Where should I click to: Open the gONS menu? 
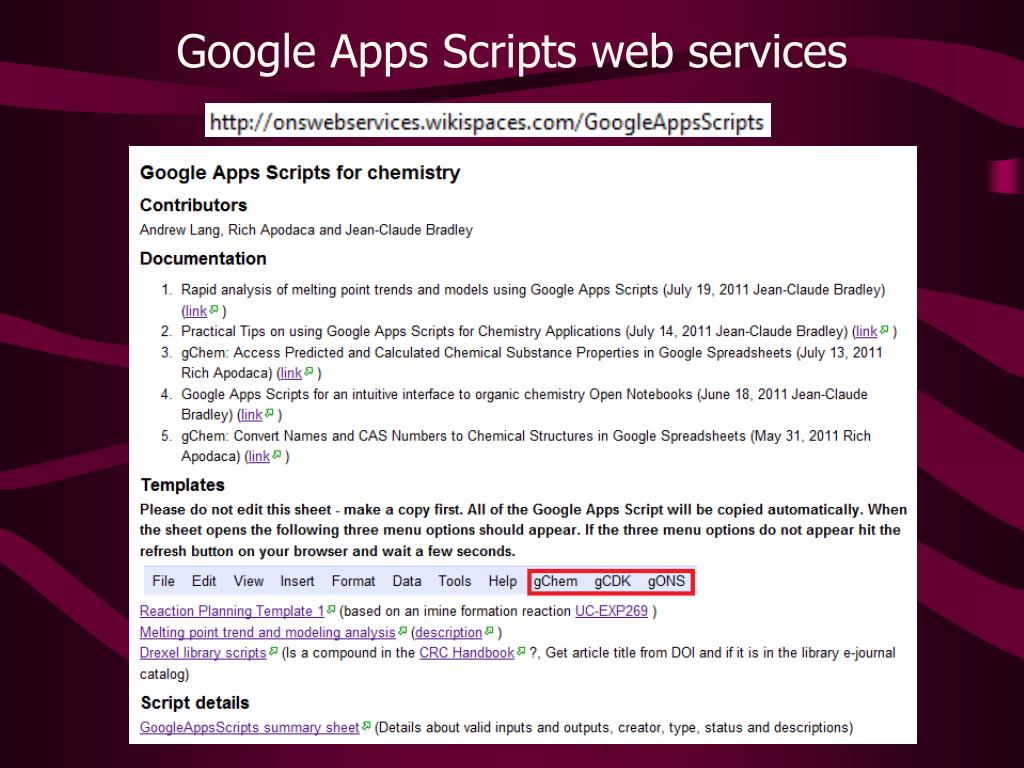point(666,581)
